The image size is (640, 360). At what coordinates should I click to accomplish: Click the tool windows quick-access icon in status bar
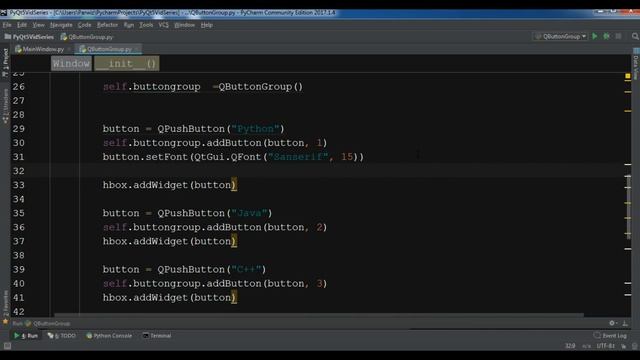(x=7, y=346)
